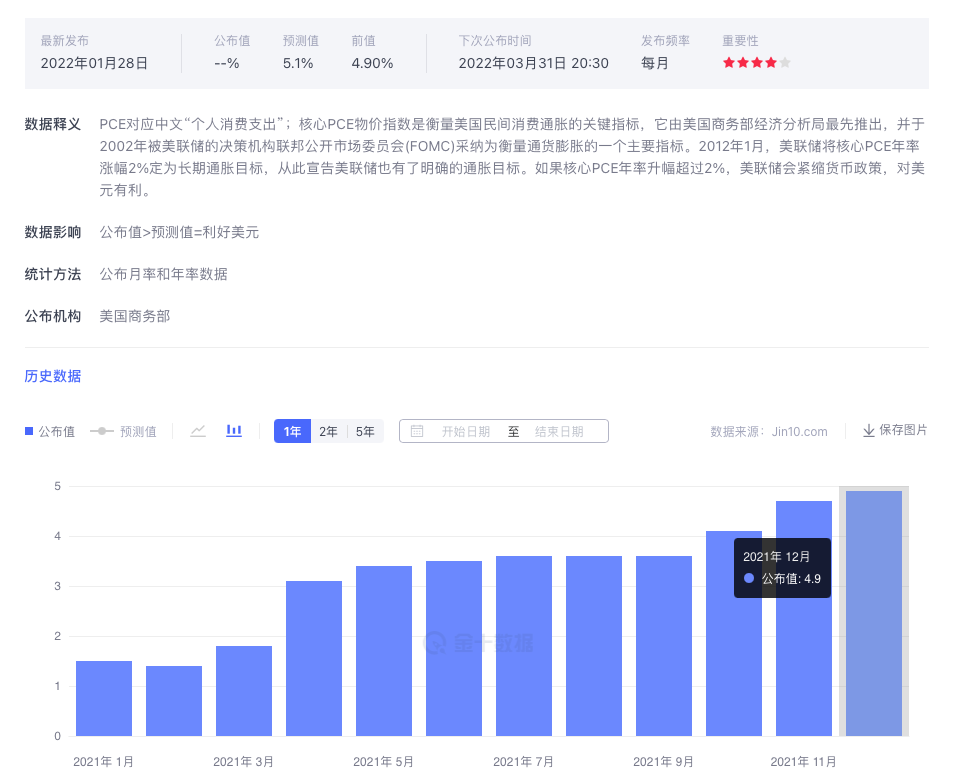The width and height of the screenshot is (953, 773).
Task: Click the 公布值: 4.9 tooltip text
Action: click(791, 579)
